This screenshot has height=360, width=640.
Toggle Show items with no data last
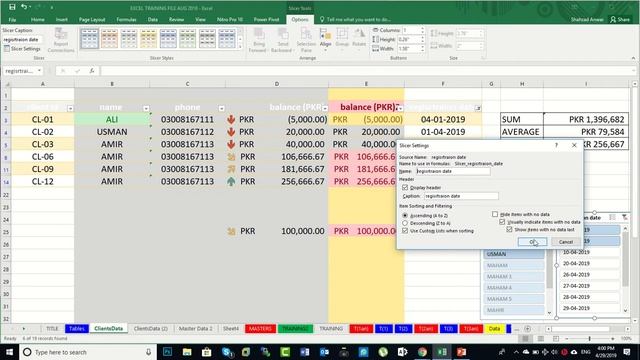[x=509, y=229]
